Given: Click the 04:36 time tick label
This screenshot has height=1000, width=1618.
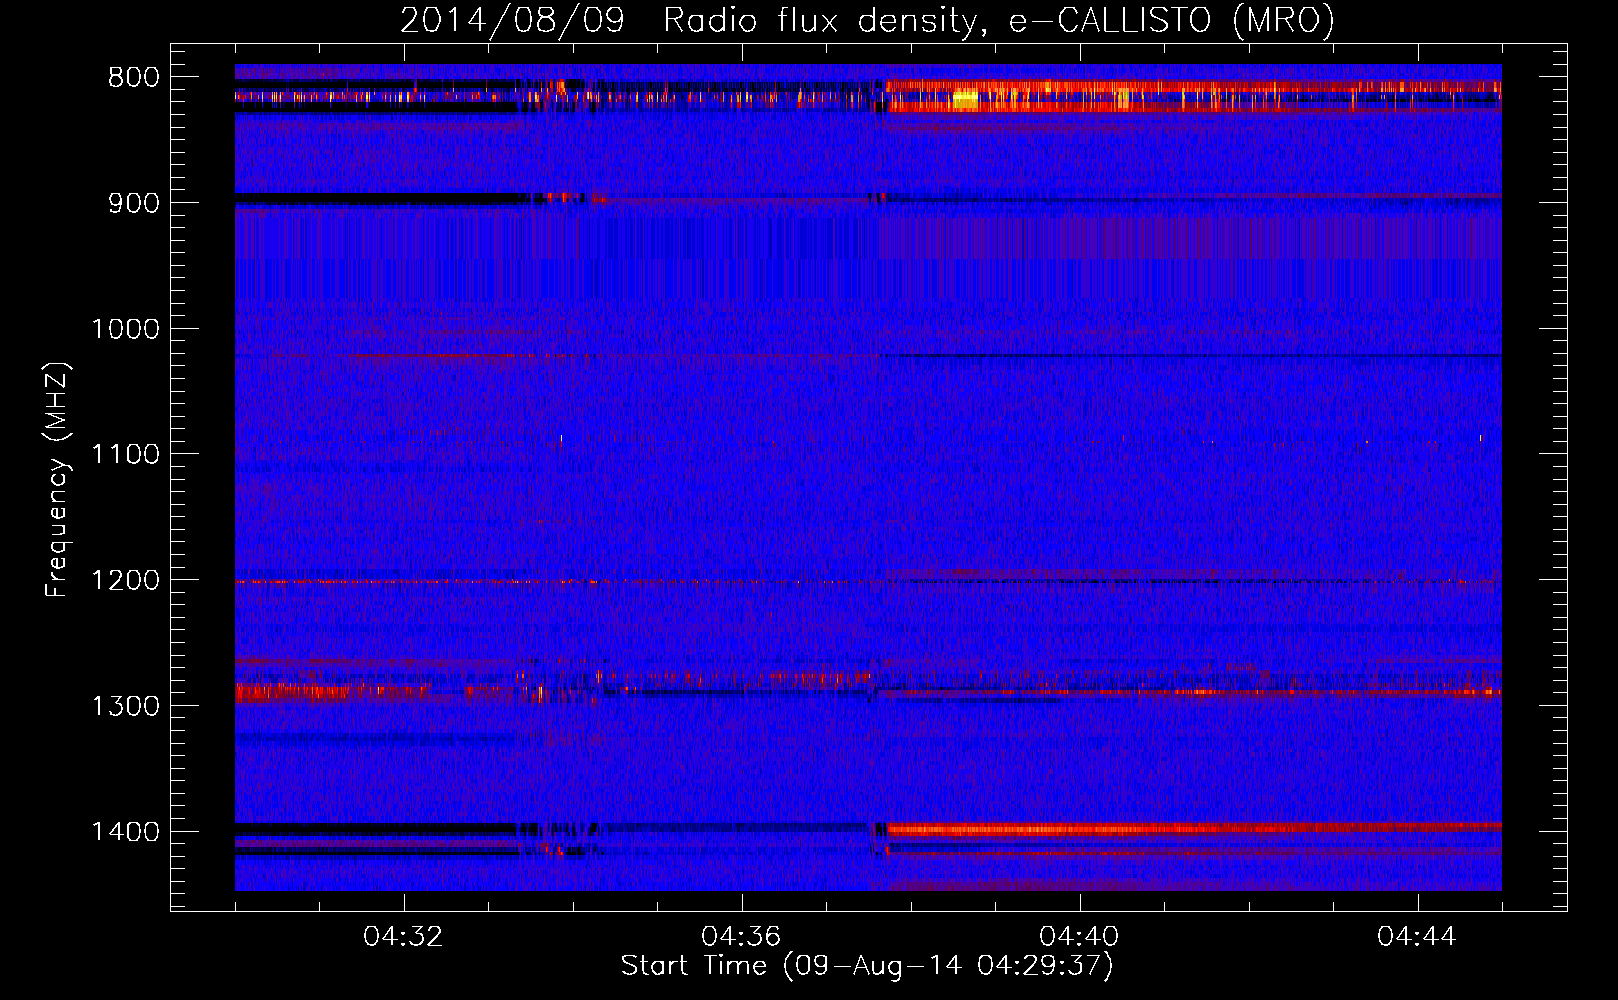Looking at the screenshot, I should coord(741,937).
